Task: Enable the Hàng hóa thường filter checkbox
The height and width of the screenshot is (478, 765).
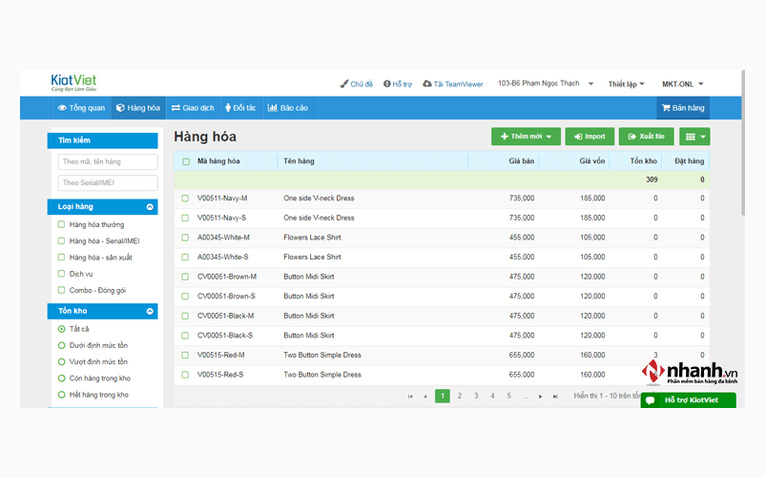Action: pos(61,224)
